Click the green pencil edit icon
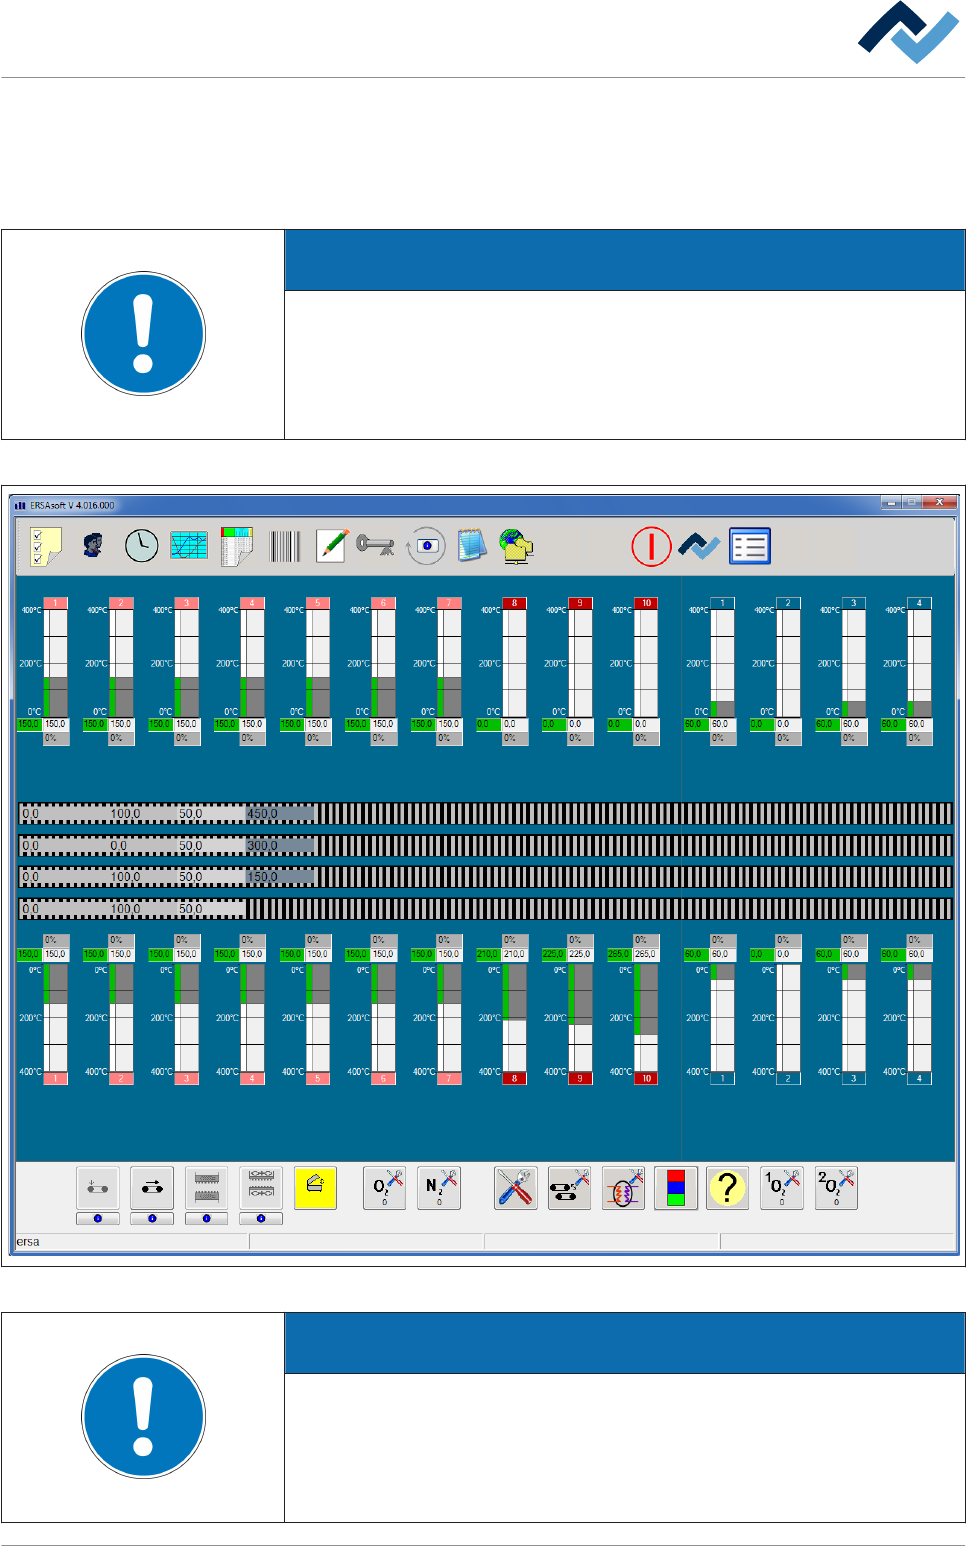 click(331, 545)
